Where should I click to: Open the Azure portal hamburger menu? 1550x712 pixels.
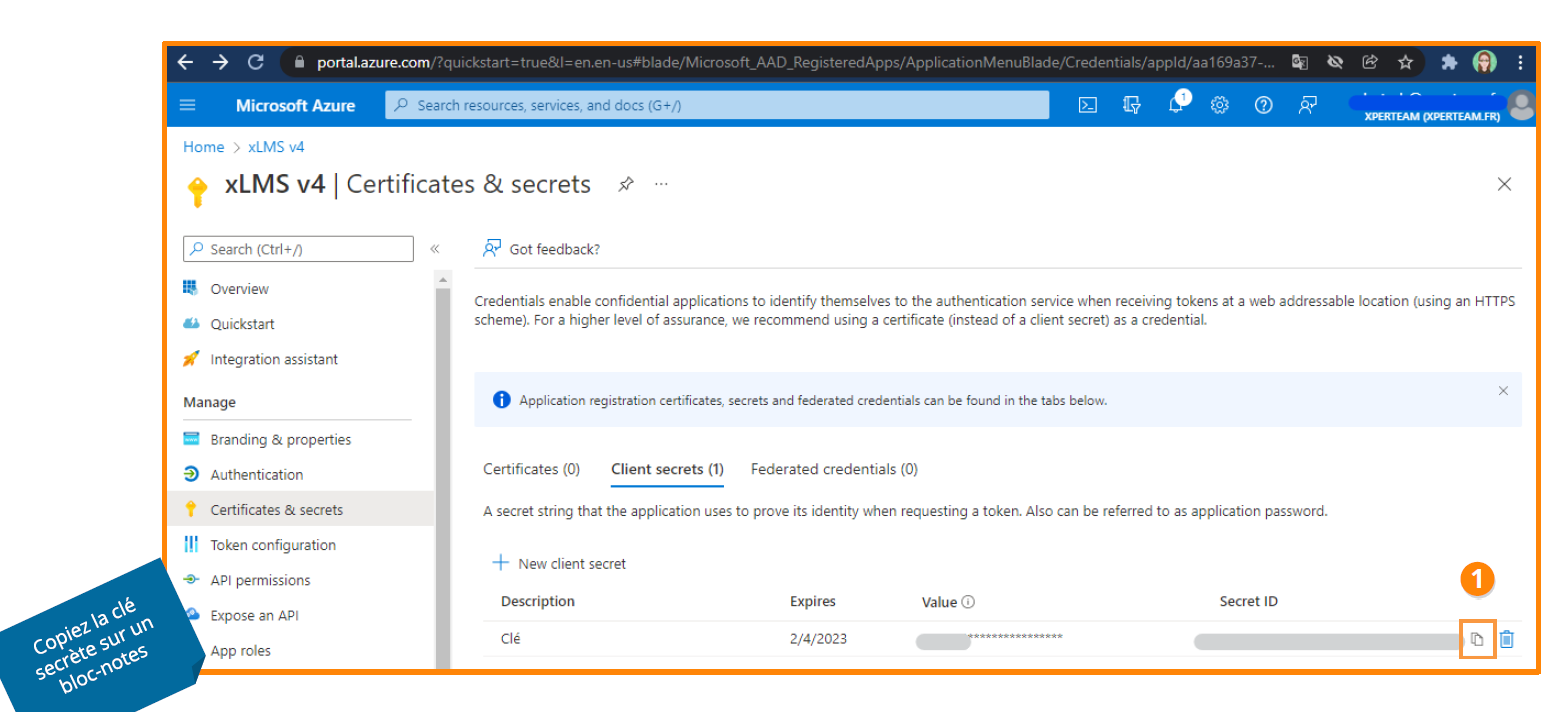click(x=188, y=105)
